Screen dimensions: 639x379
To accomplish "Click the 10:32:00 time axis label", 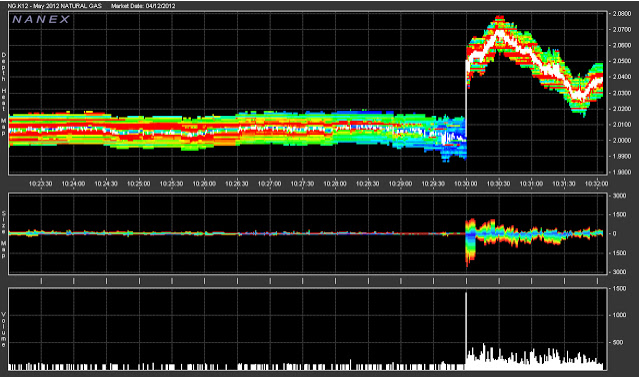I will (597, 184).
